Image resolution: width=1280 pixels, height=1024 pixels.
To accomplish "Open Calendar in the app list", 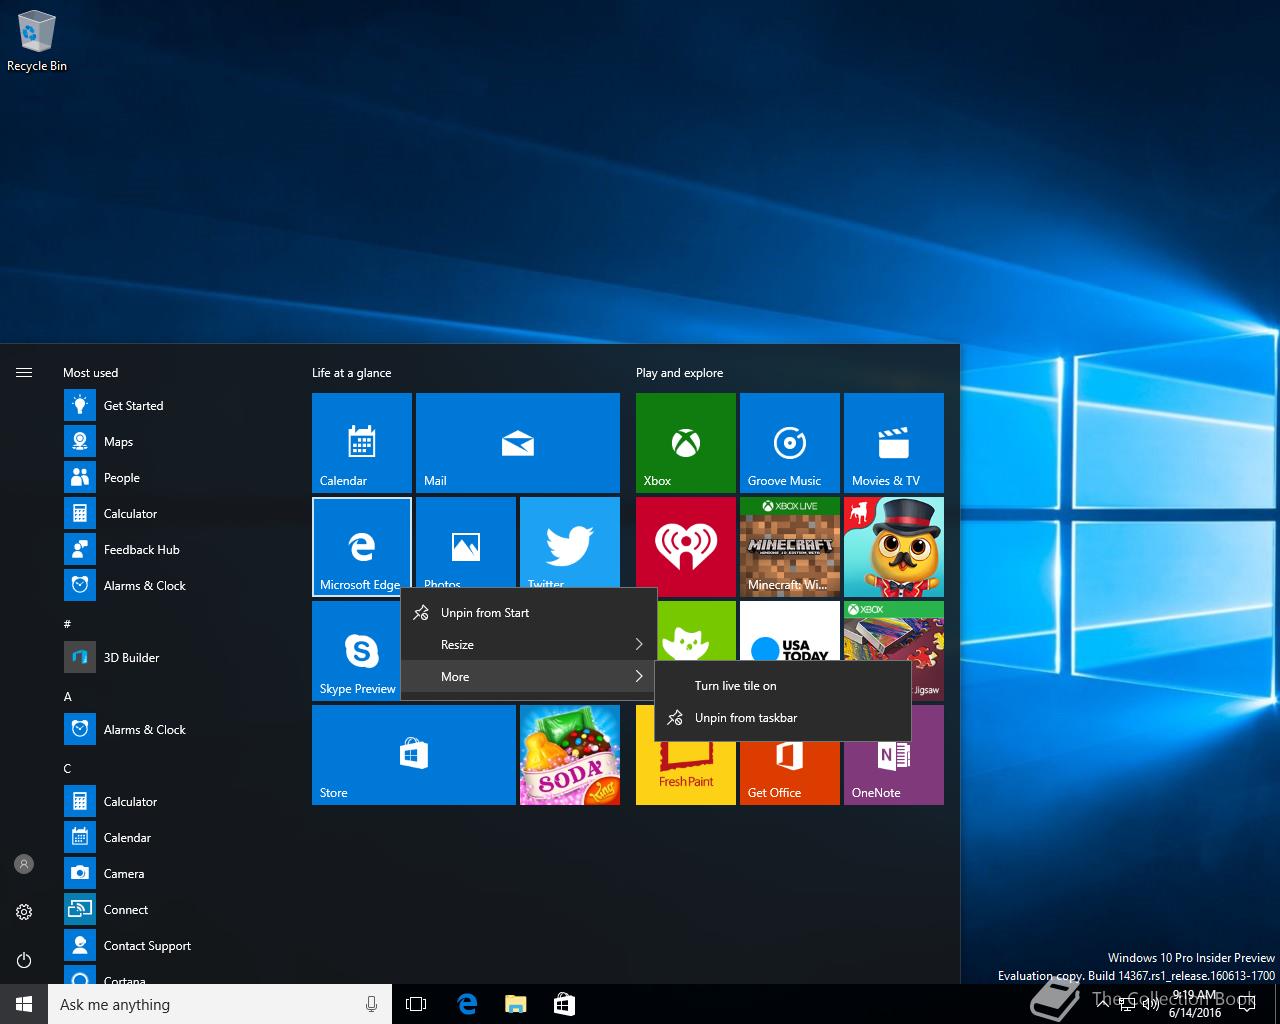I will point(180,837).
